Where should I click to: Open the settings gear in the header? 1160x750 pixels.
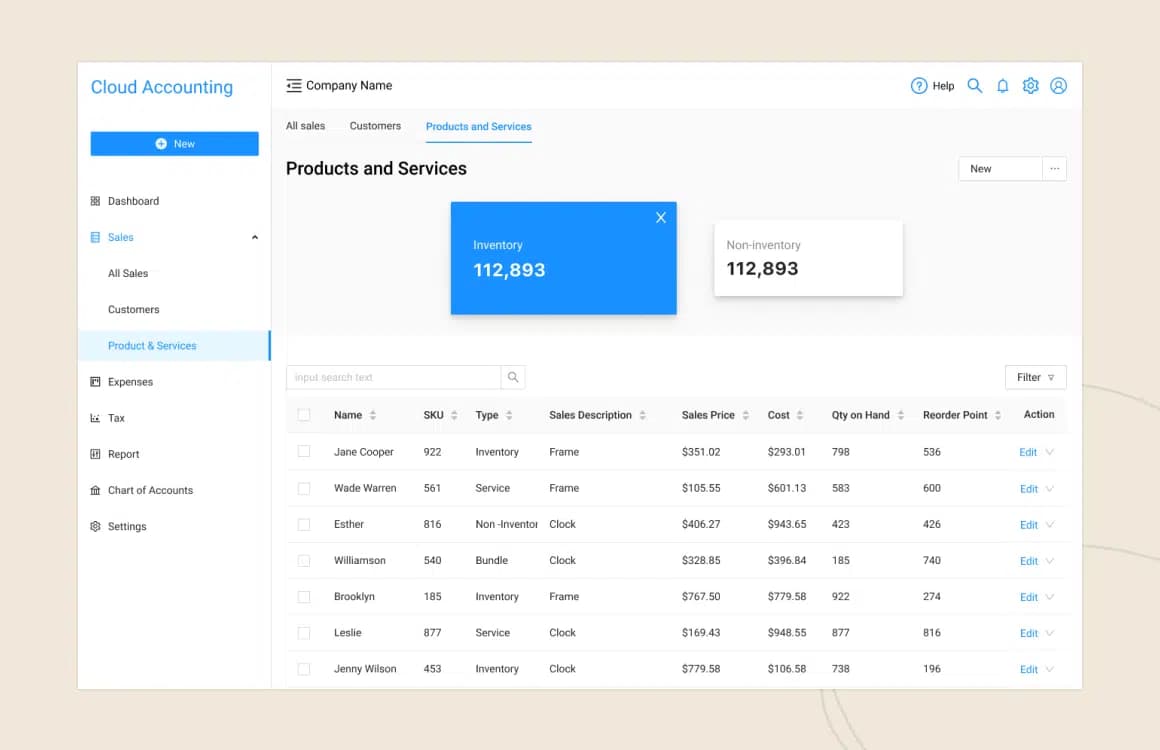(x=1031, y=86)
